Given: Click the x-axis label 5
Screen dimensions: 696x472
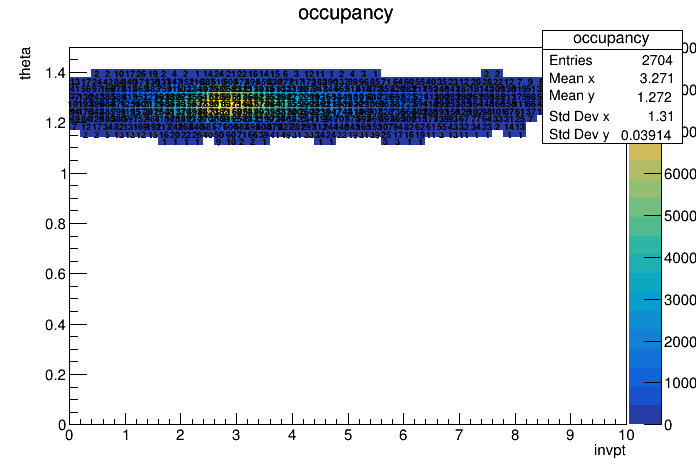Looking at the screenshot, I should [x=348, y=435].
